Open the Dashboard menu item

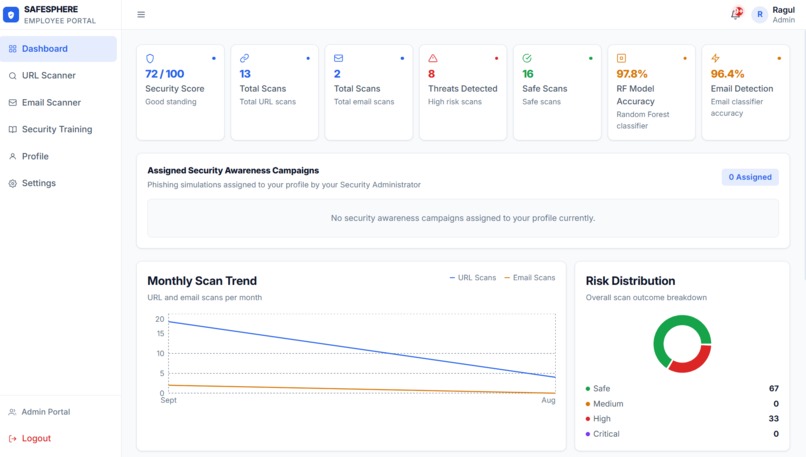[59, 49]
